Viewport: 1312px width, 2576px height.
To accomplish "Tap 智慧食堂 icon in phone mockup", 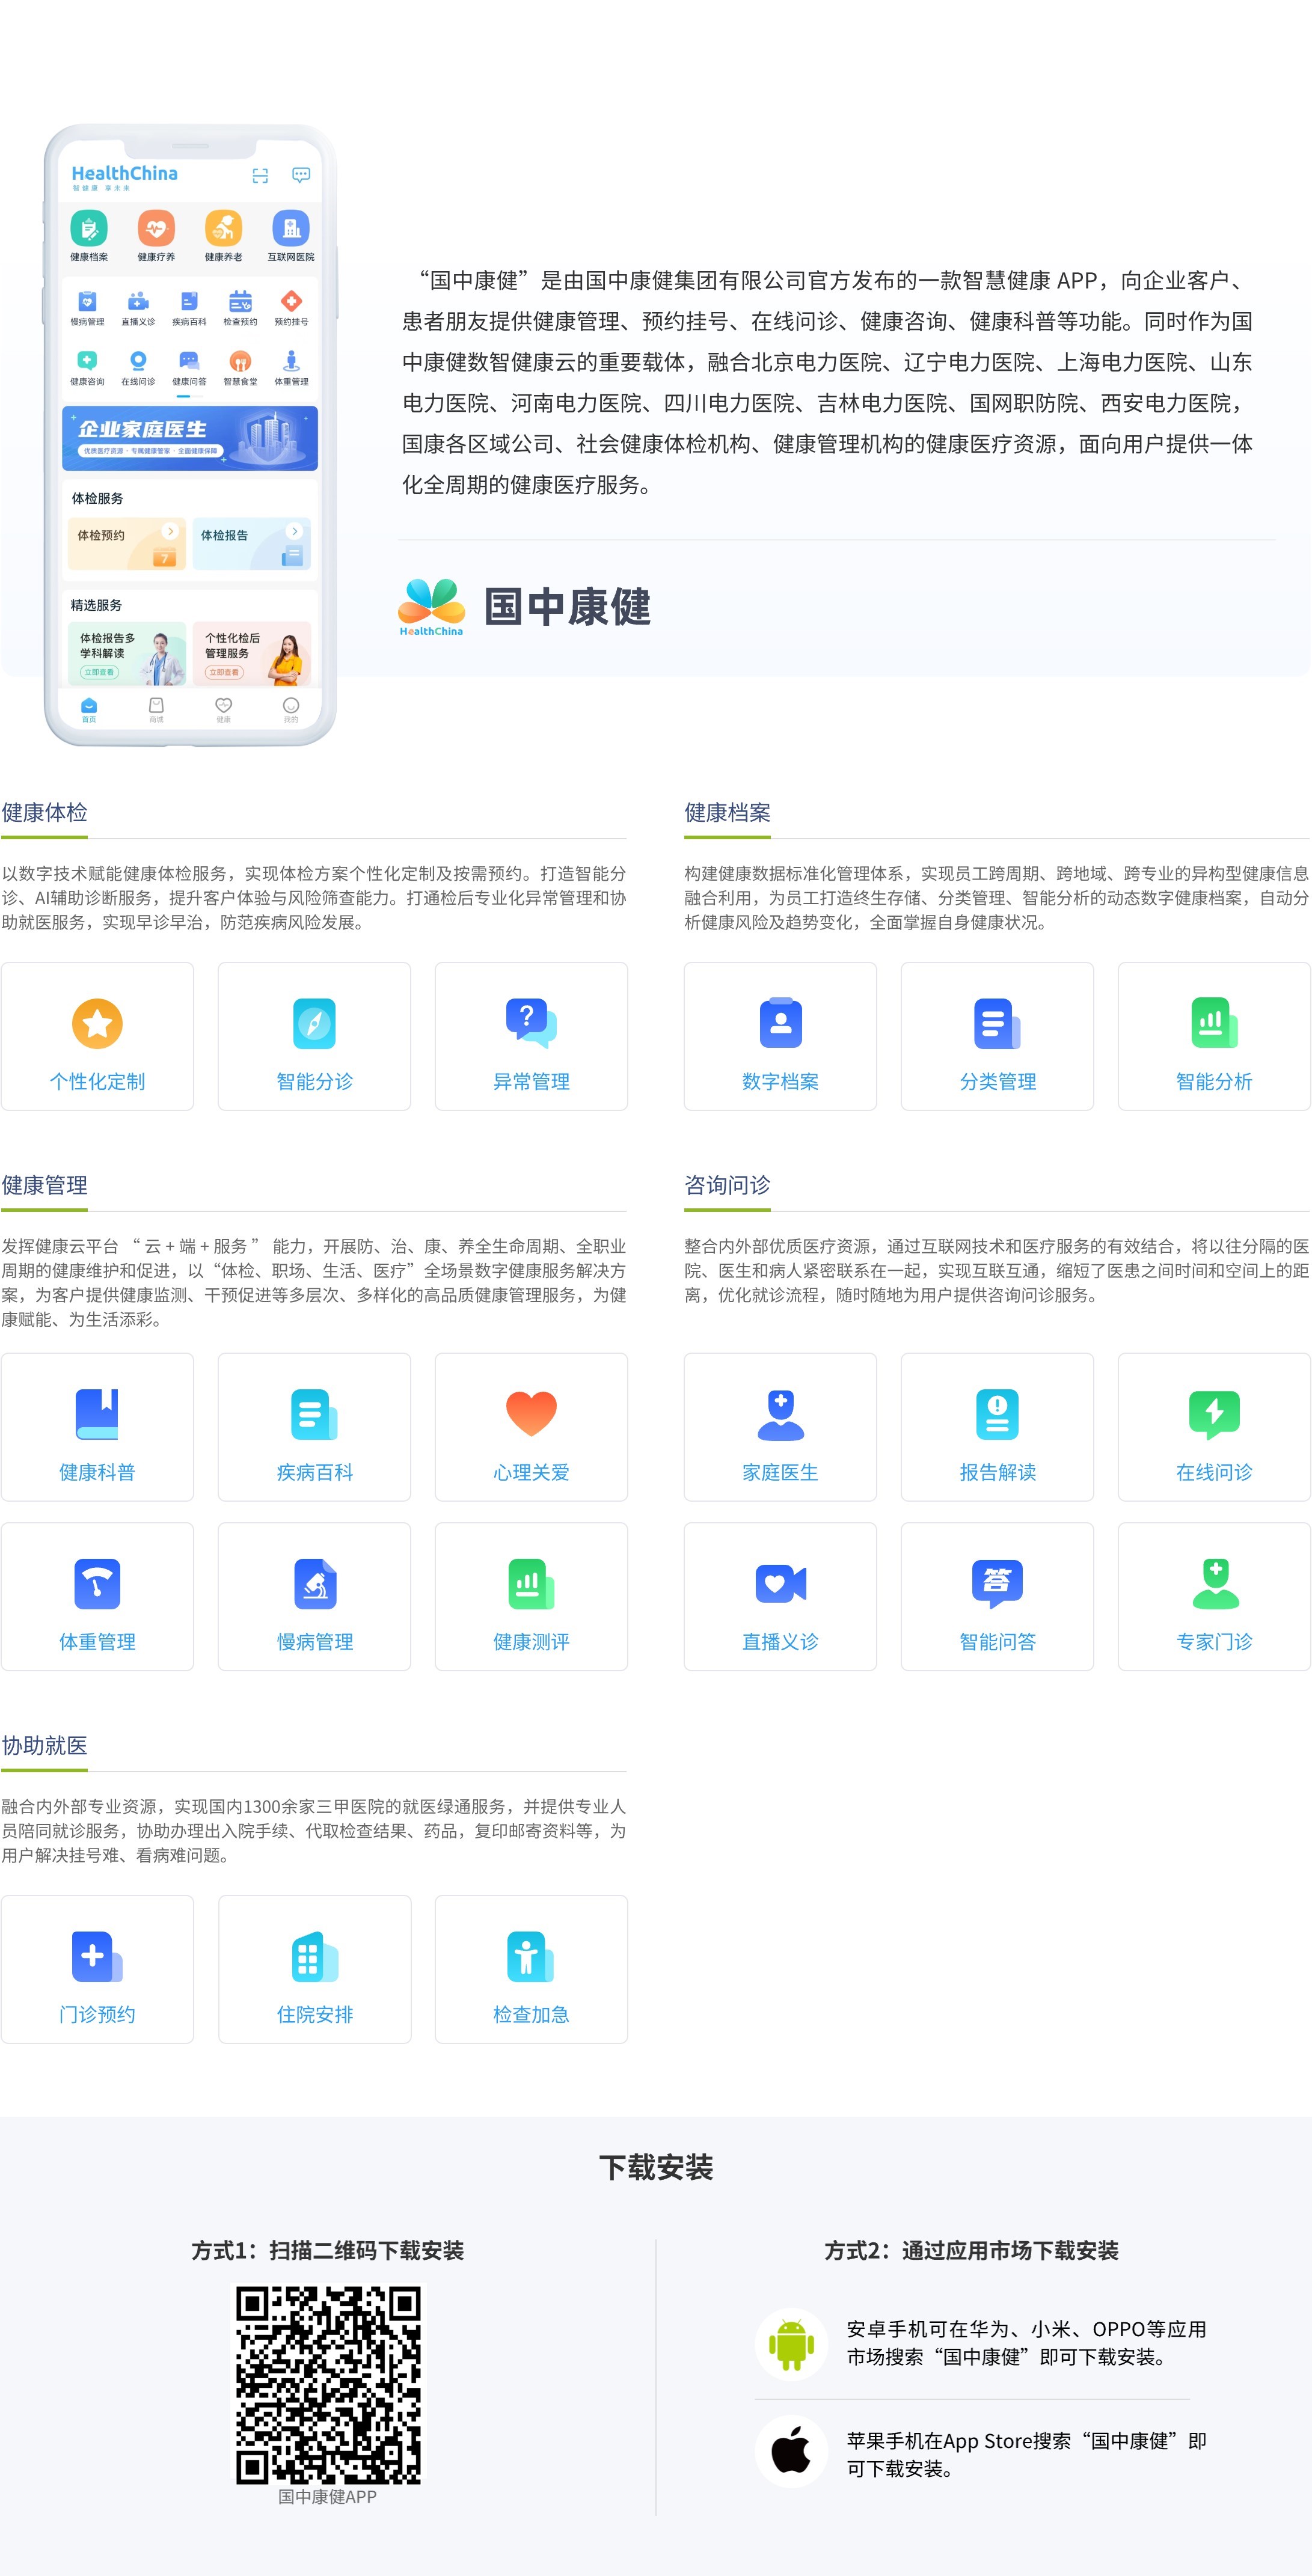I will tap(240, 361).
